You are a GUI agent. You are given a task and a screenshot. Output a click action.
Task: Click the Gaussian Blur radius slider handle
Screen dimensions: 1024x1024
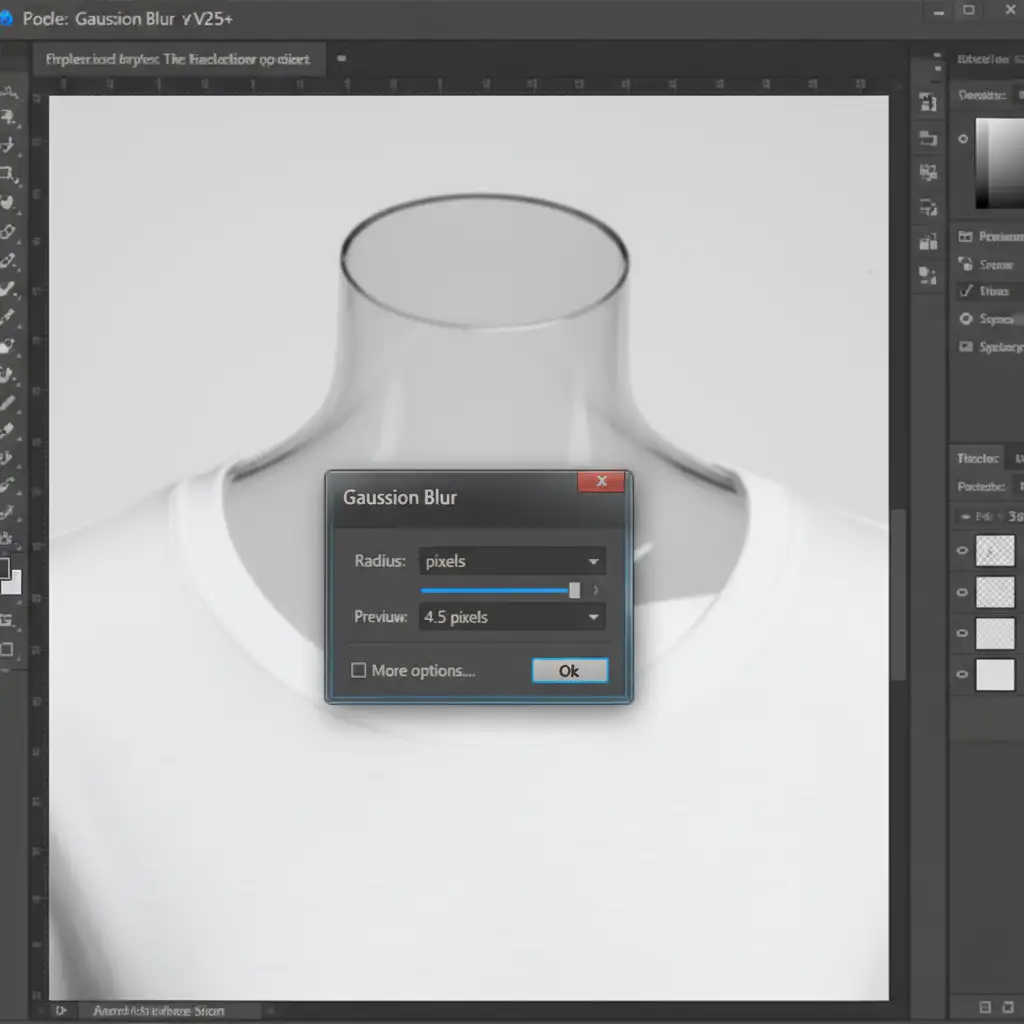[574, 591]
